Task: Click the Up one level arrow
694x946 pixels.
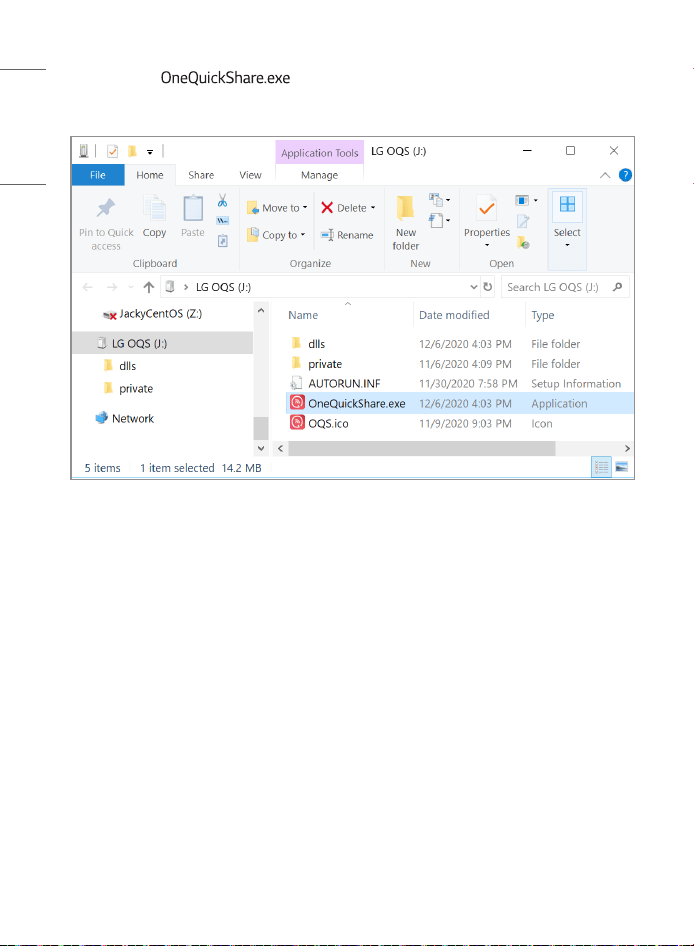Action: point(148,287)
